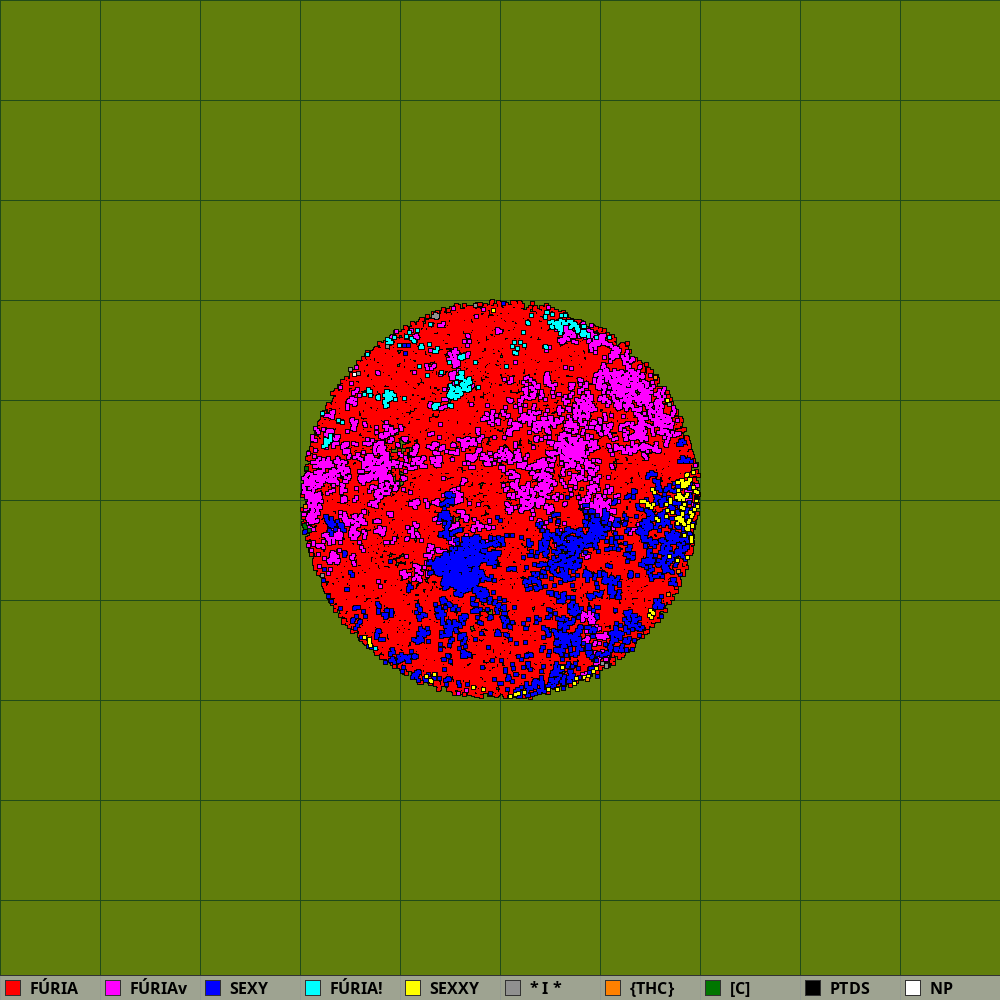
Task: Click the PTDS legend label
Action: pyautogui.click(x=849, y=988)
